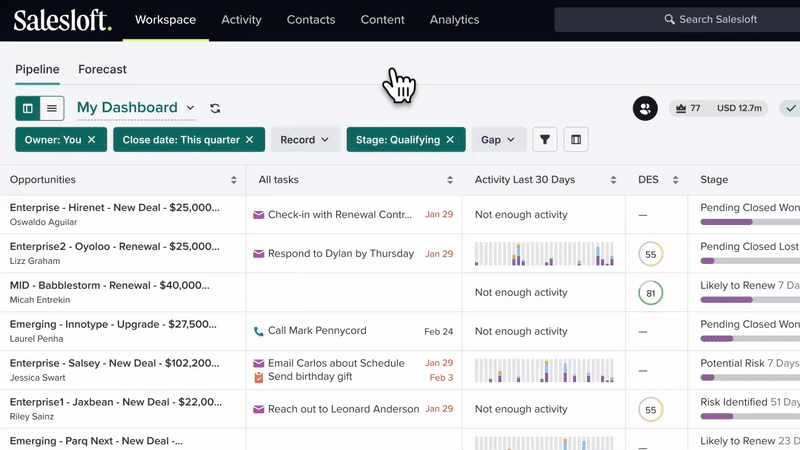800x450 pixels.
Task: Sort by the Opportunities column
Action: coord(234,180)
